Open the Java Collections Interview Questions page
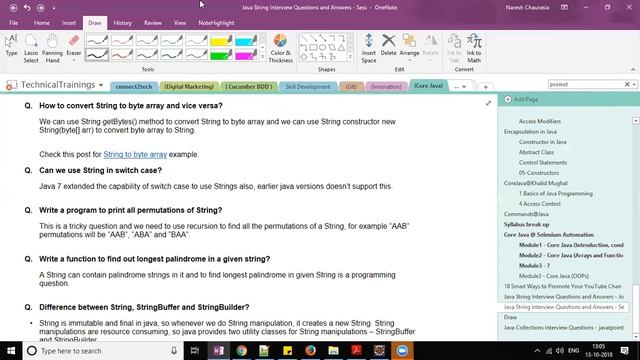 point(564,327)
